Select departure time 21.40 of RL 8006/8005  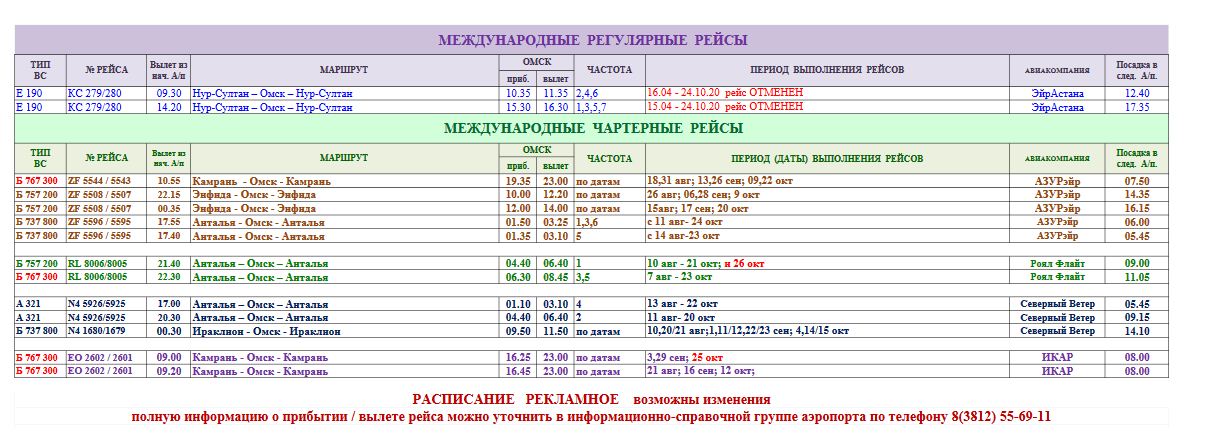point(169,263)
